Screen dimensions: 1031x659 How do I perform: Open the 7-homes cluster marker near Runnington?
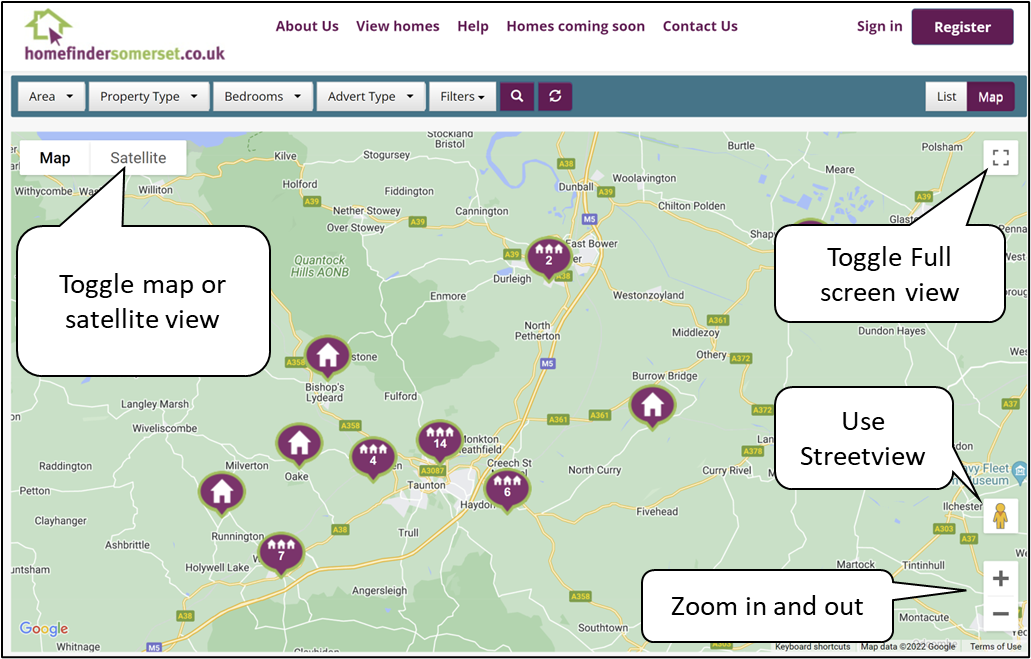coord(281,553)
